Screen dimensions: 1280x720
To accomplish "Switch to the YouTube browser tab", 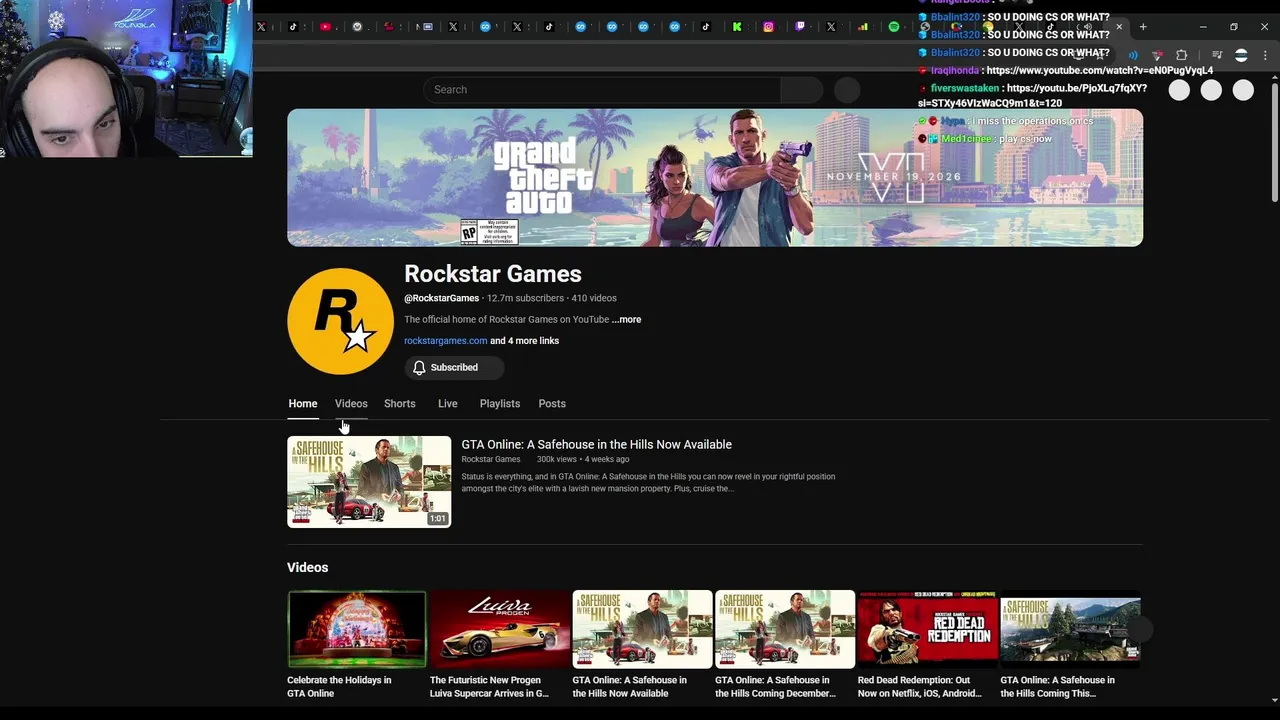I will click(325, 27).
